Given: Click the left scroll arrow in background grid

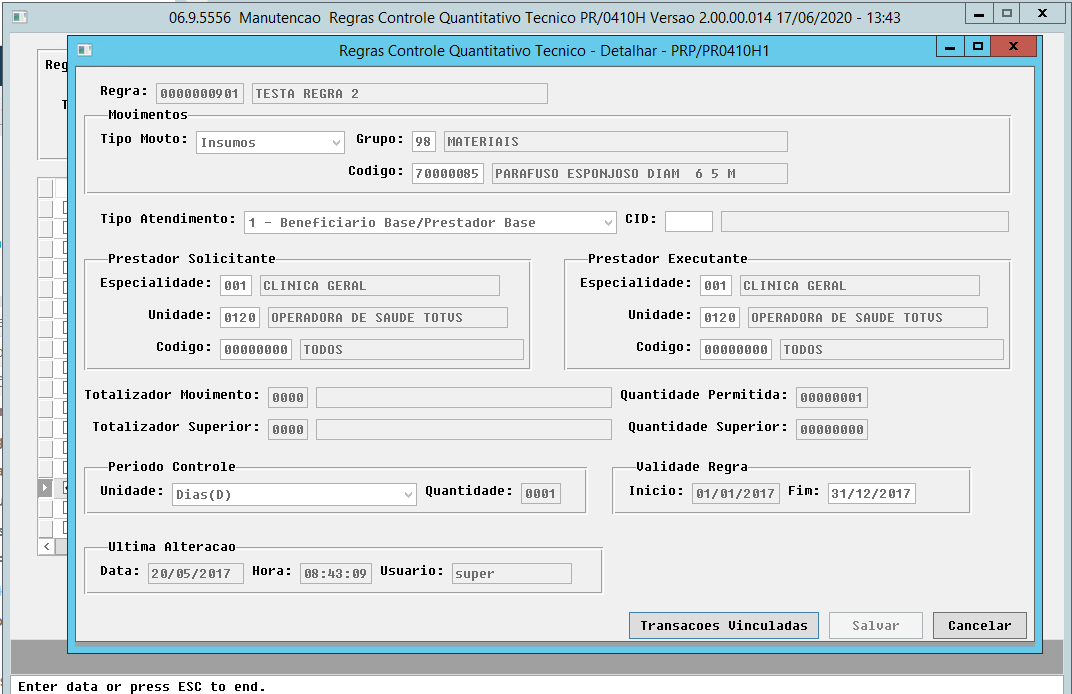Looking at the screenshot, I should (x=46, y=546).
